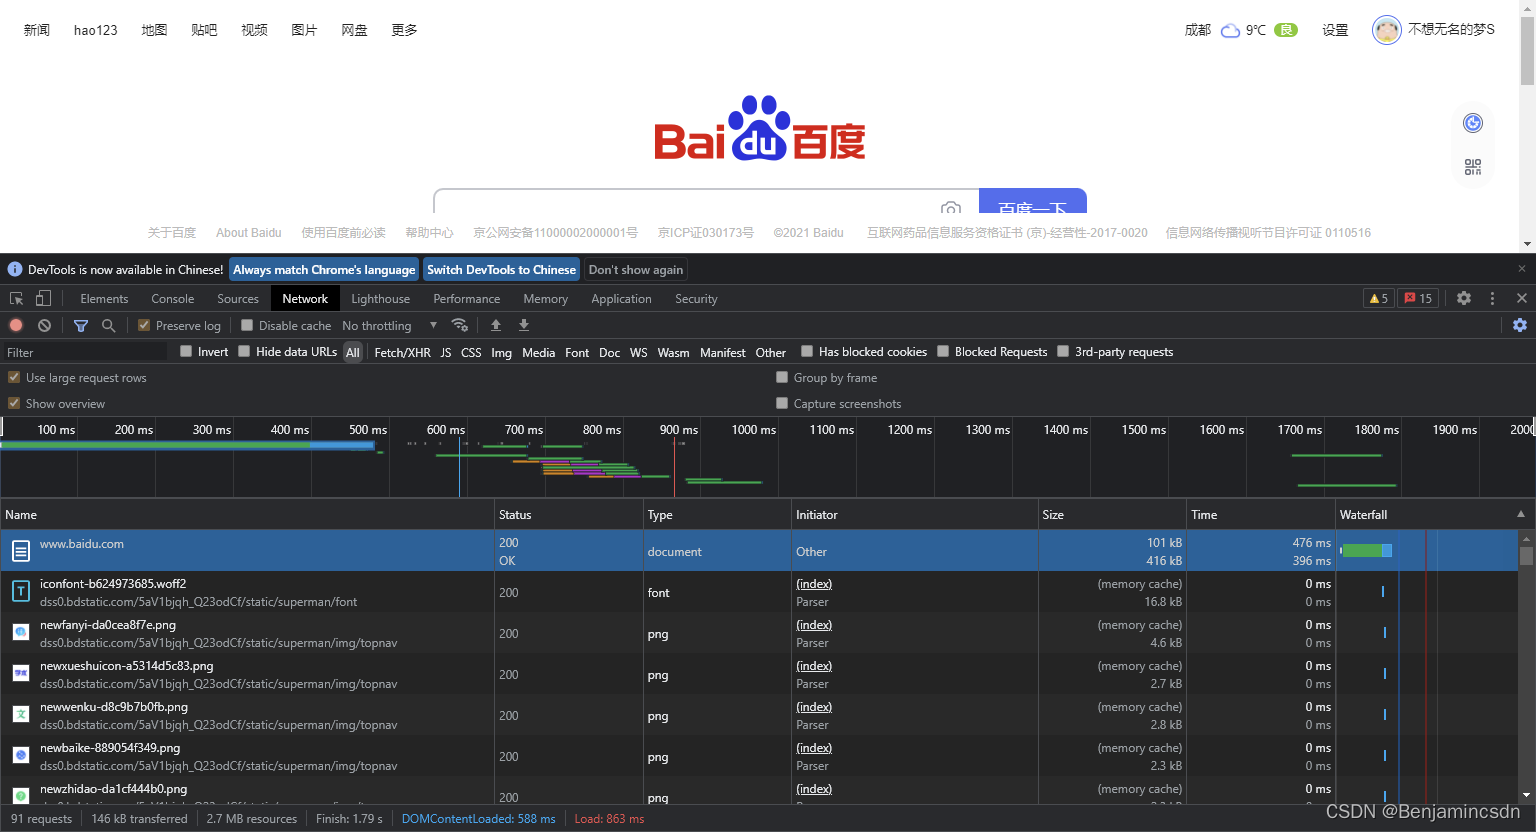
Task: Stop recording network log
Action: (16, 325)
